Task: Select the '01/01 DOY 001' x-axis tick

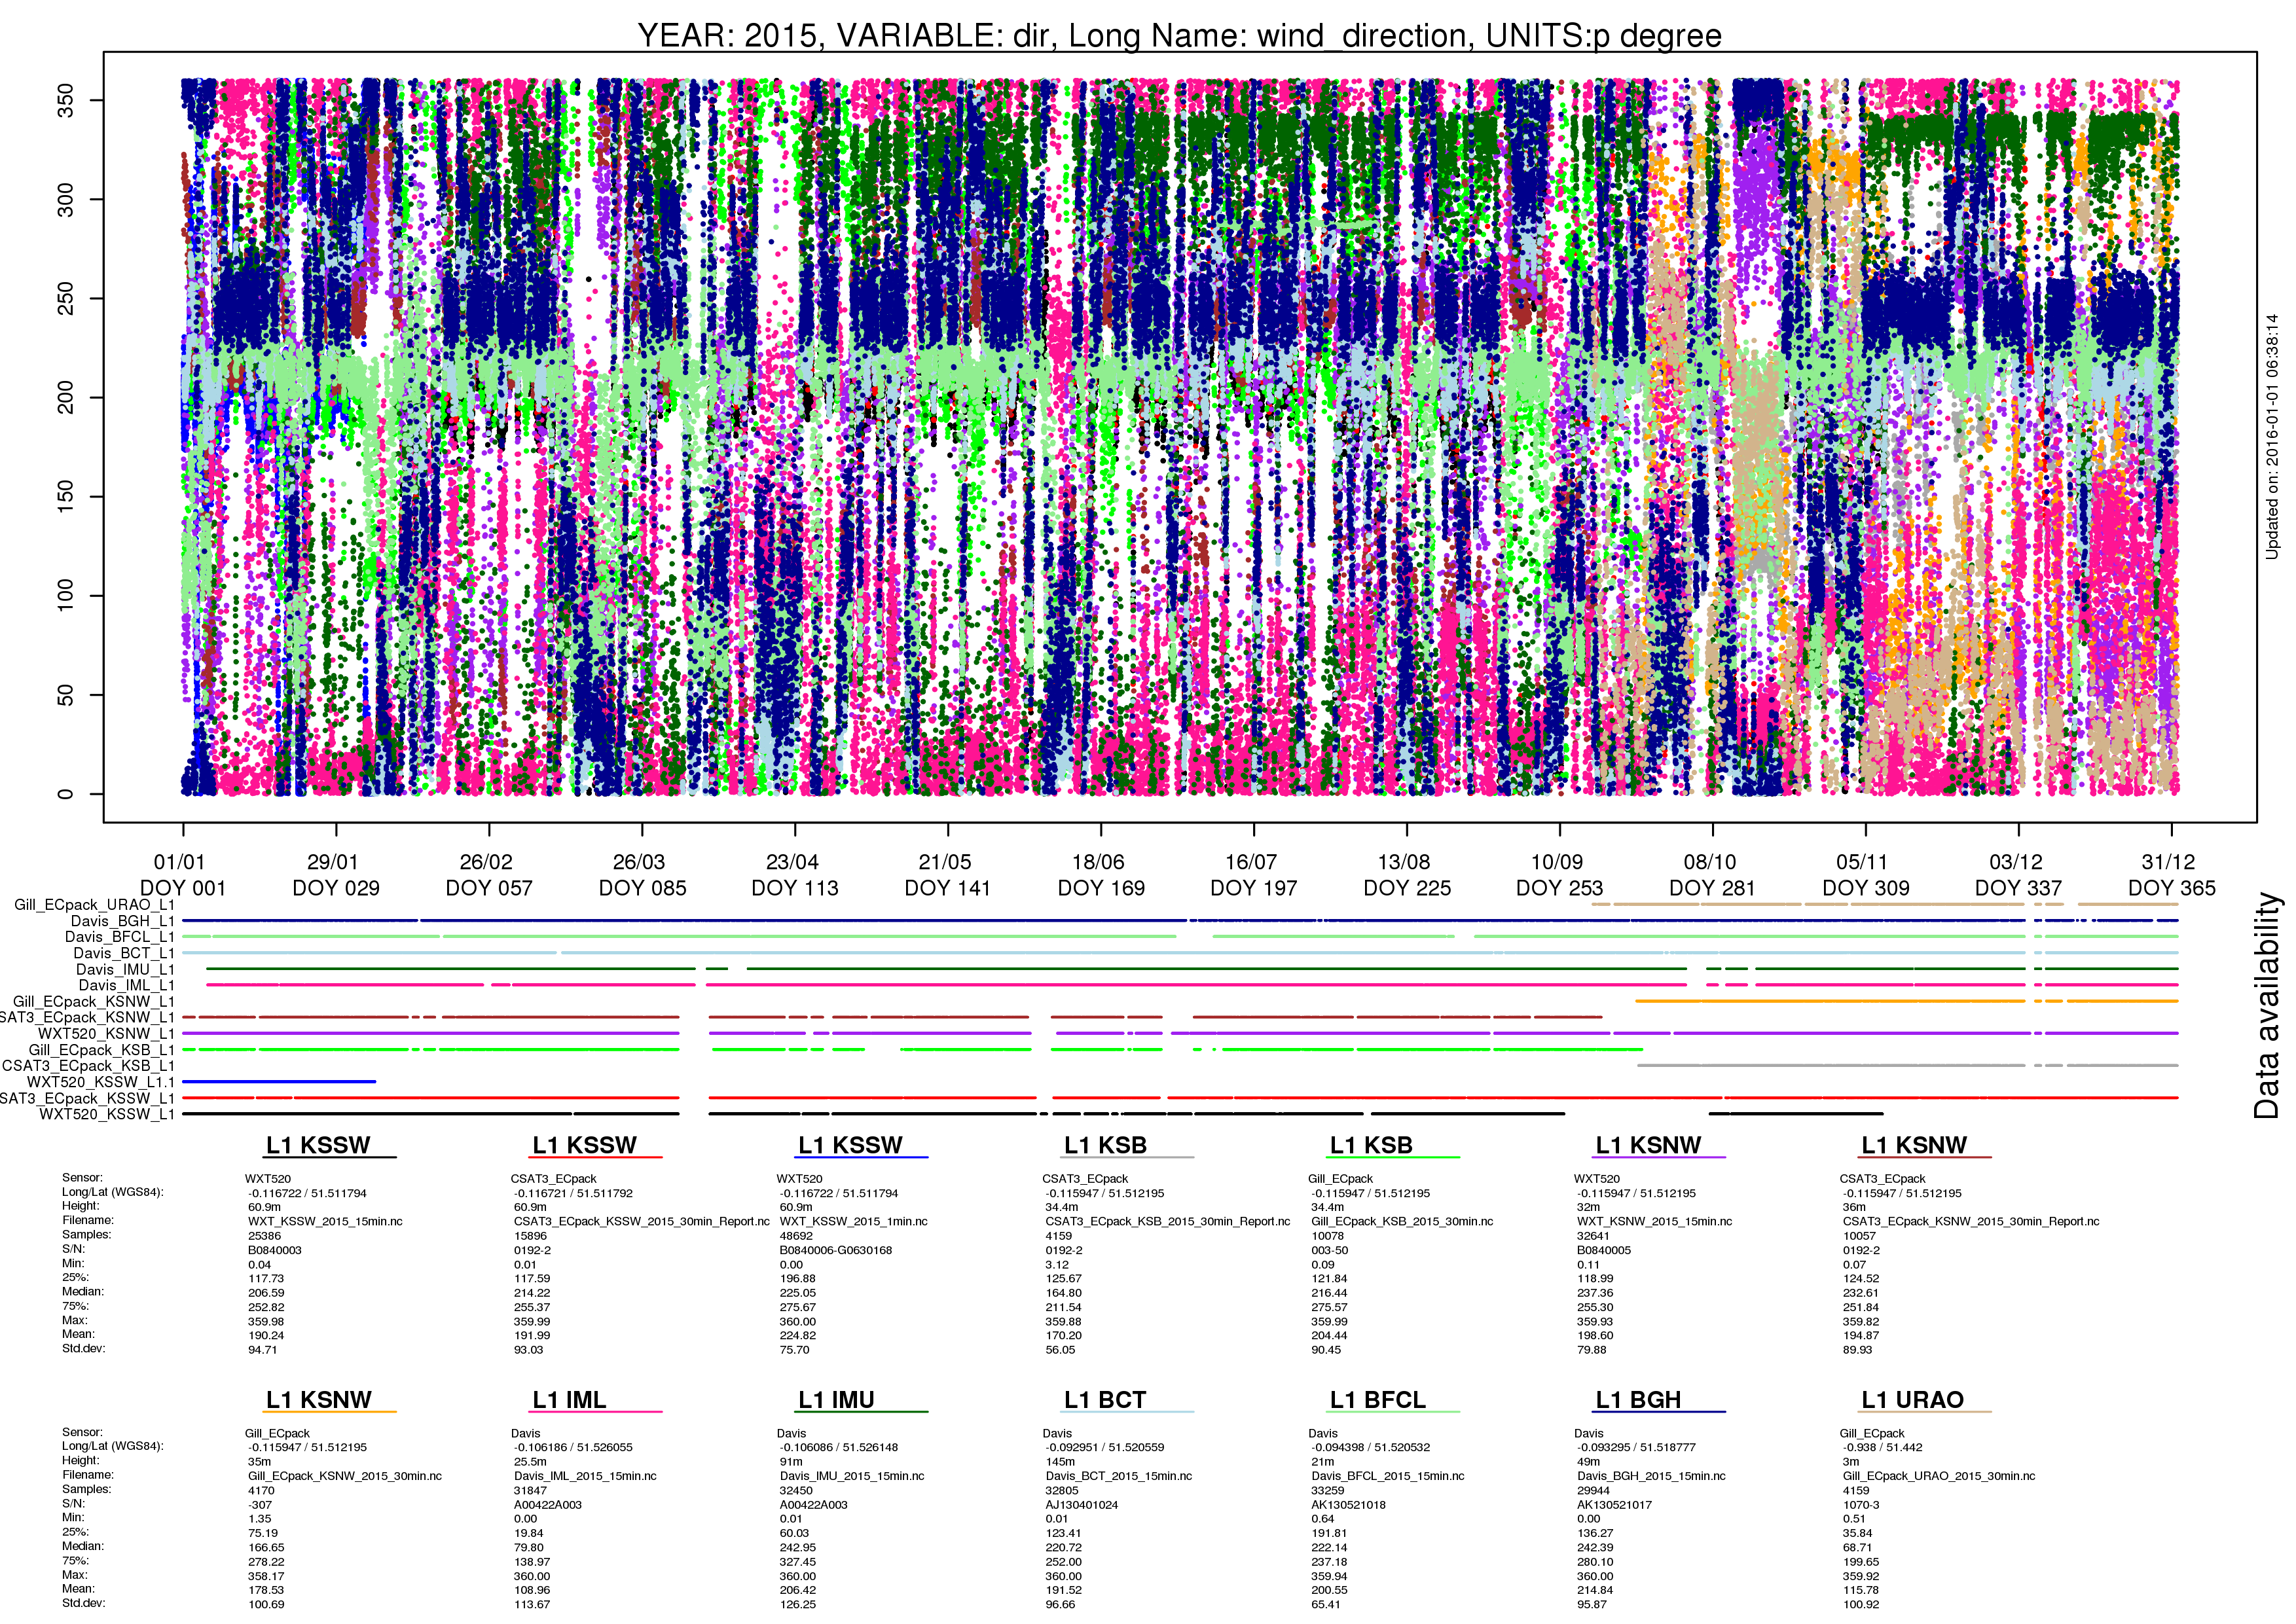Action: [x=182, y=875]
